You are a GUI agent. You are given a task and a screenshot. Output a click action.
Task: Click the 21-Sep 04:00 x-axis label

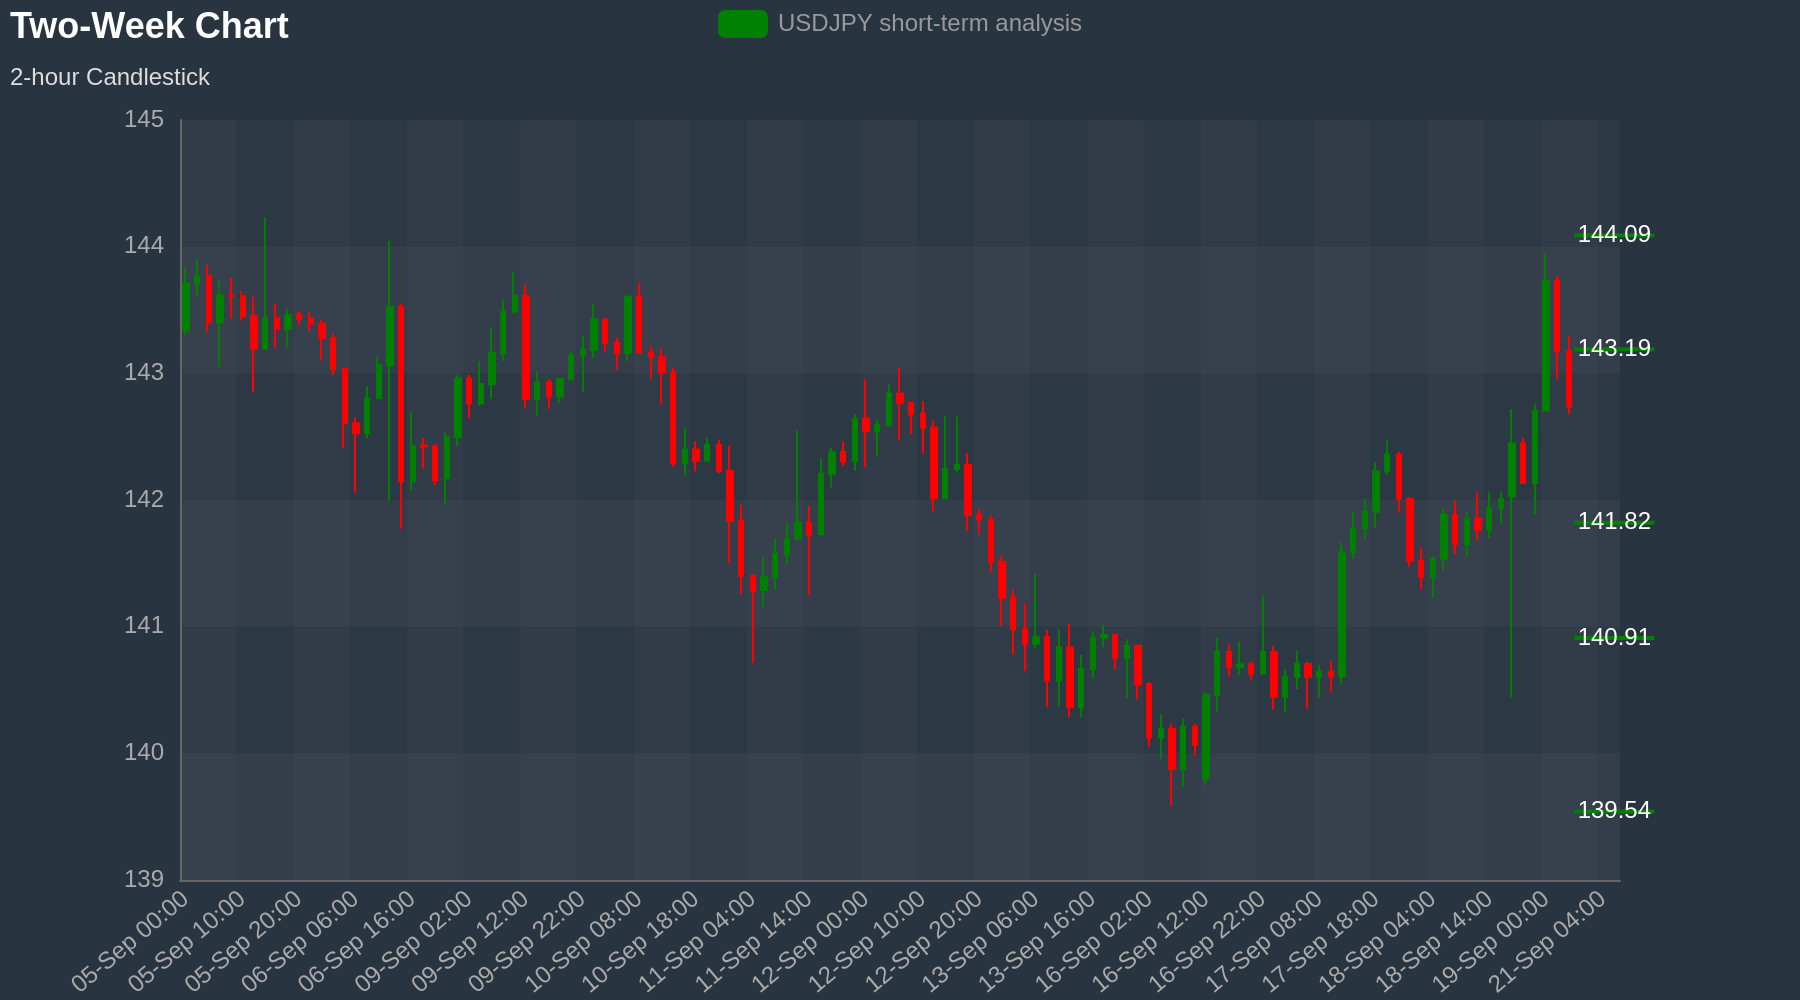1547,941
